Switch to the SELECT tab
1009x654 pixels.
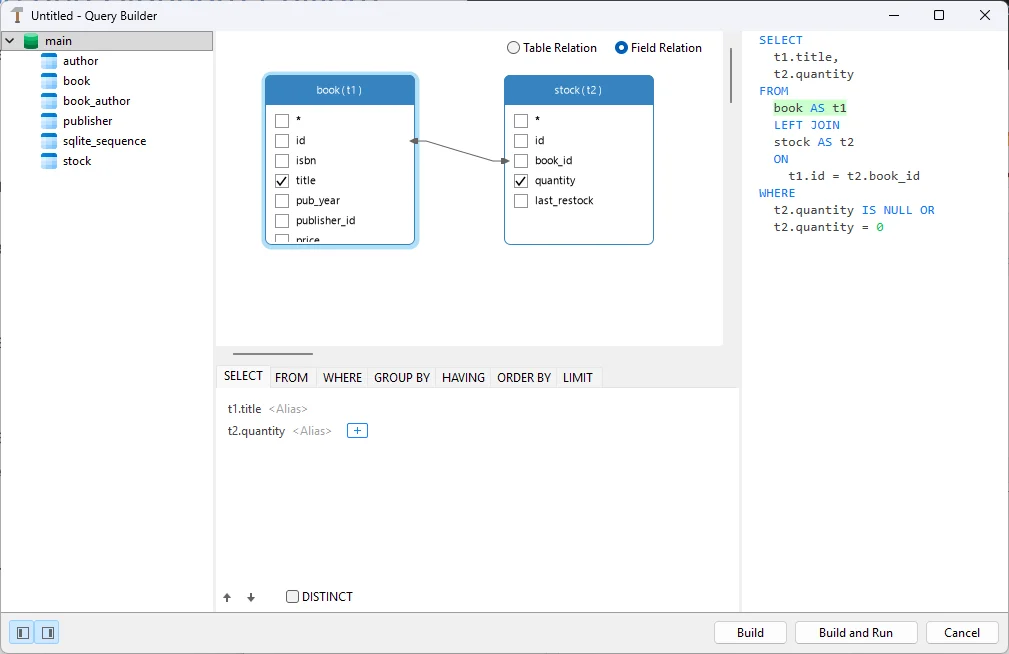click(243, 377)
